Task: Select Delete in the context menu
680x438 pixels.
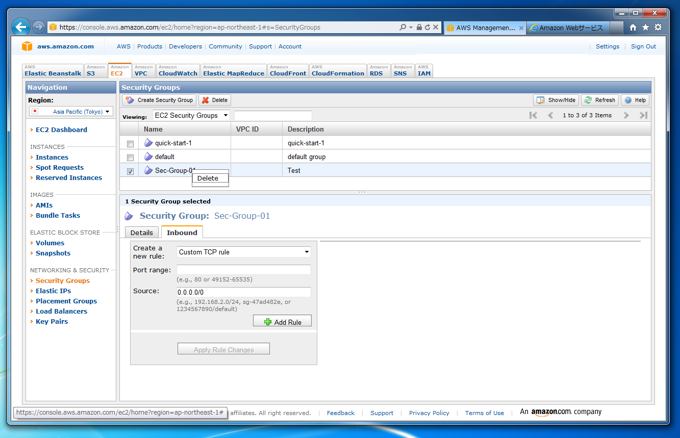Action: click(x=208, y=178)
